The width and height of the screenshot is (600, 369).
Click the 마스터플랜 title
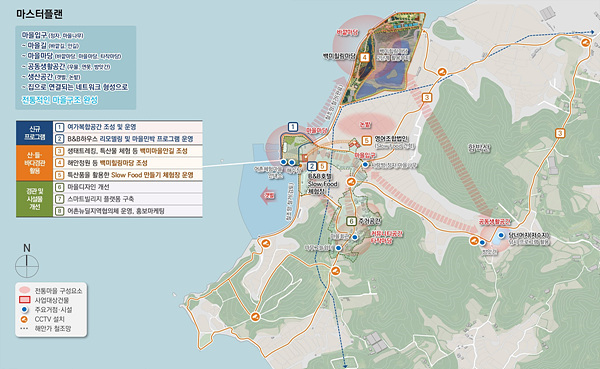coord(39,14)
